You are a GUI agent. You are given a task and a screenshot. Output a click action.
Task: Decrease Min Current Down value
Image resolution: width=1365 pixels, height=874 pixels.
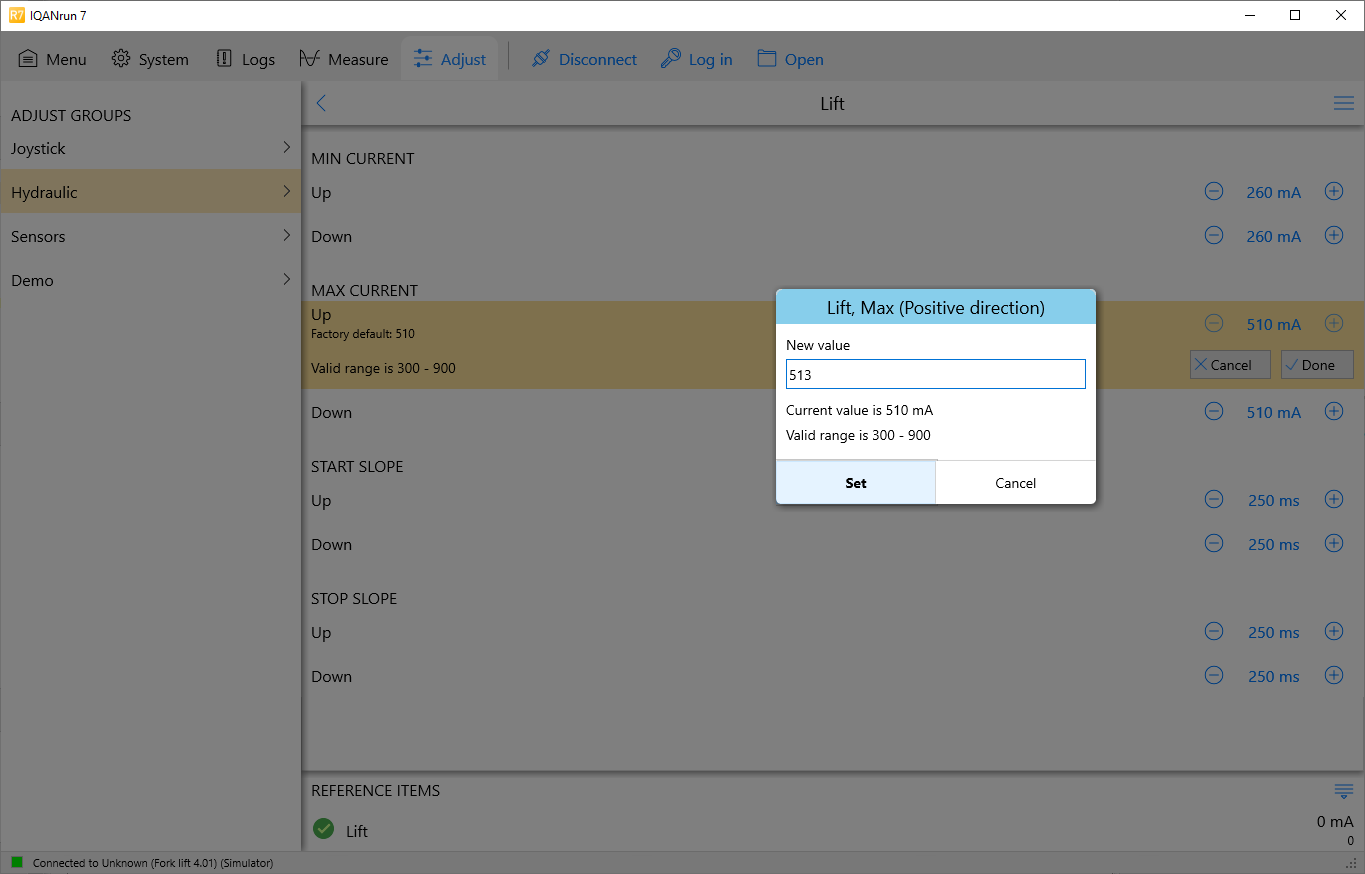click(x=1214, y=235)
